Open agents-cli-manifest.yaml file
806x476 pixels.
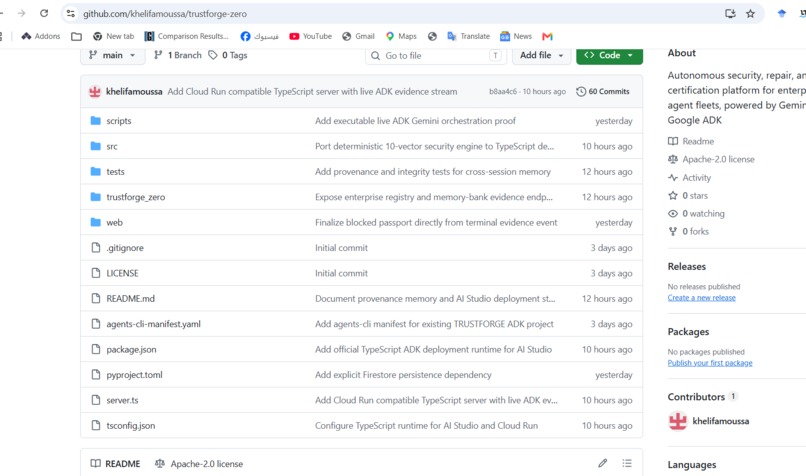tap(154, 324)
